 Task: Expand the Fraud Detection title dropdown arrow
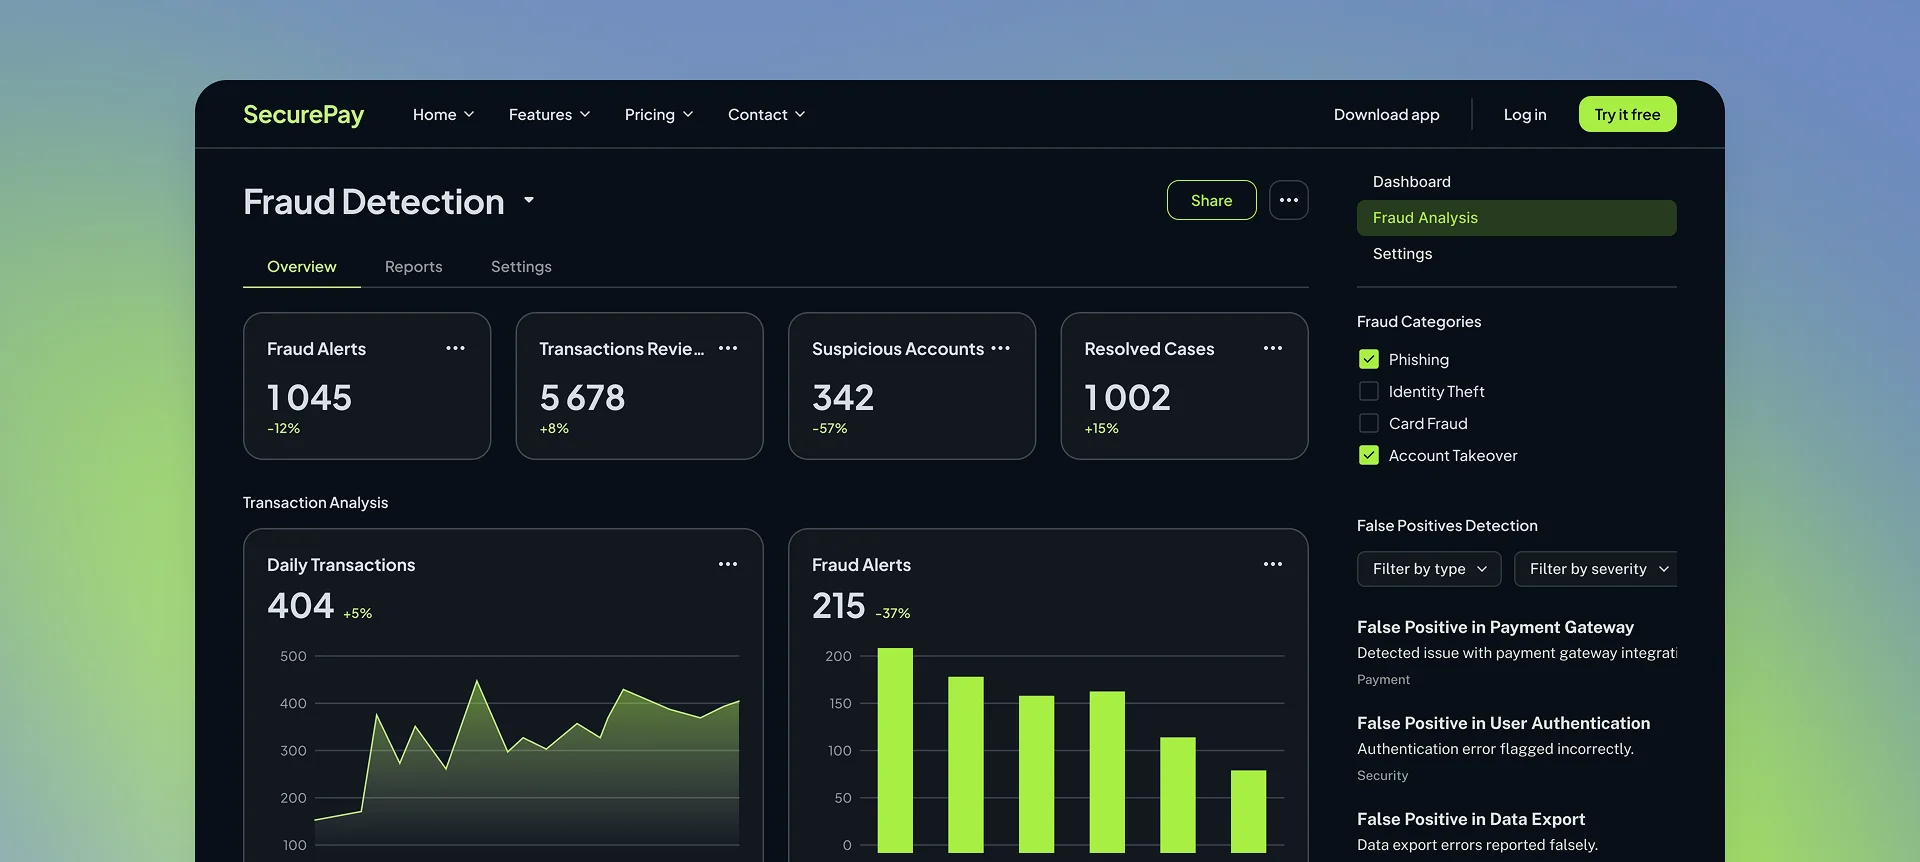click(529, 200)
